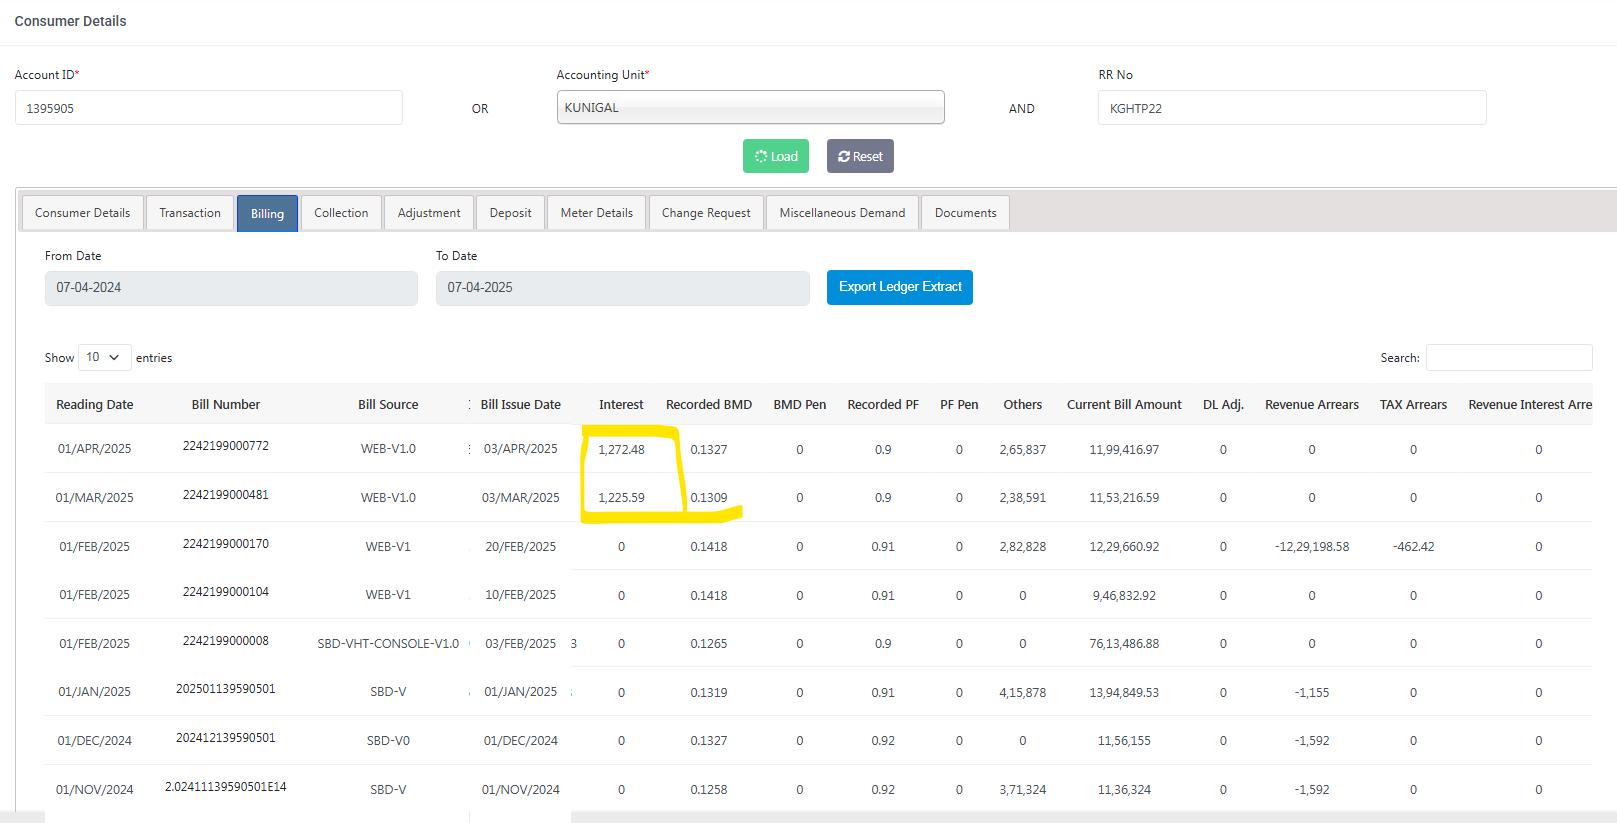1617x823 pixels.
Task: Focus the RR No input field
Action: pos(1292,108)
